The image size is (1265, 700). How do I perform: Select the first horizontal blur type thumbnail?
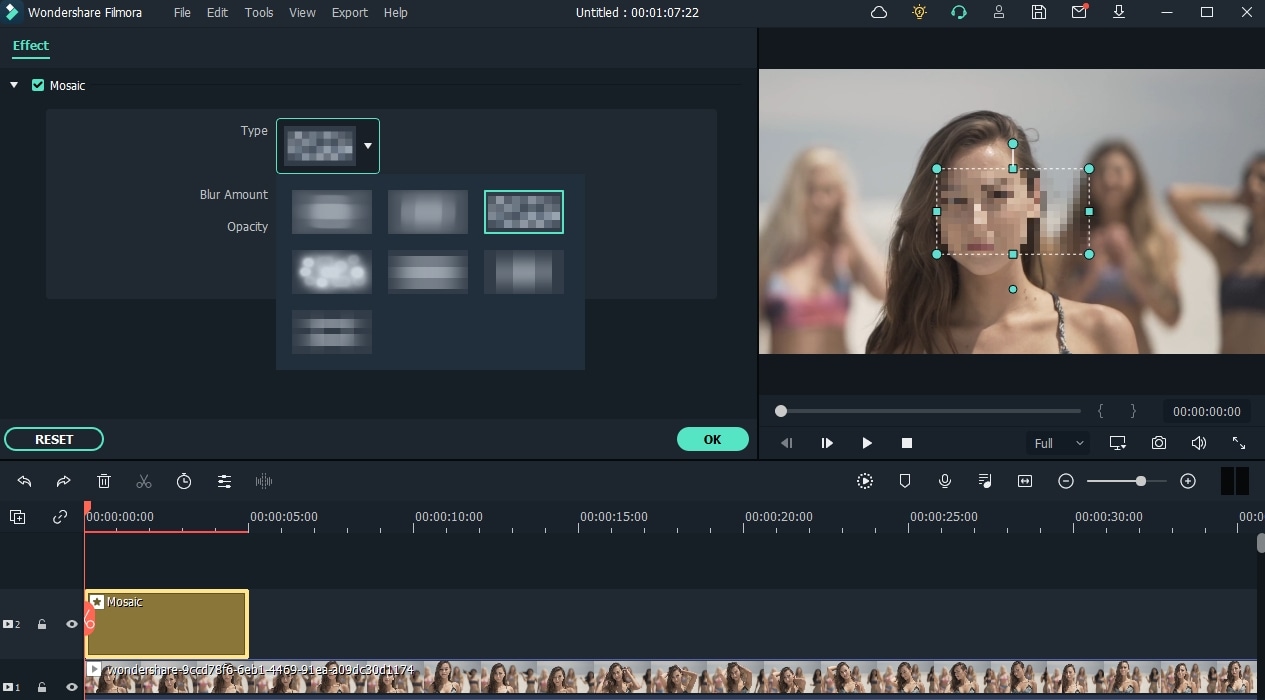click(x=332, y=212)
